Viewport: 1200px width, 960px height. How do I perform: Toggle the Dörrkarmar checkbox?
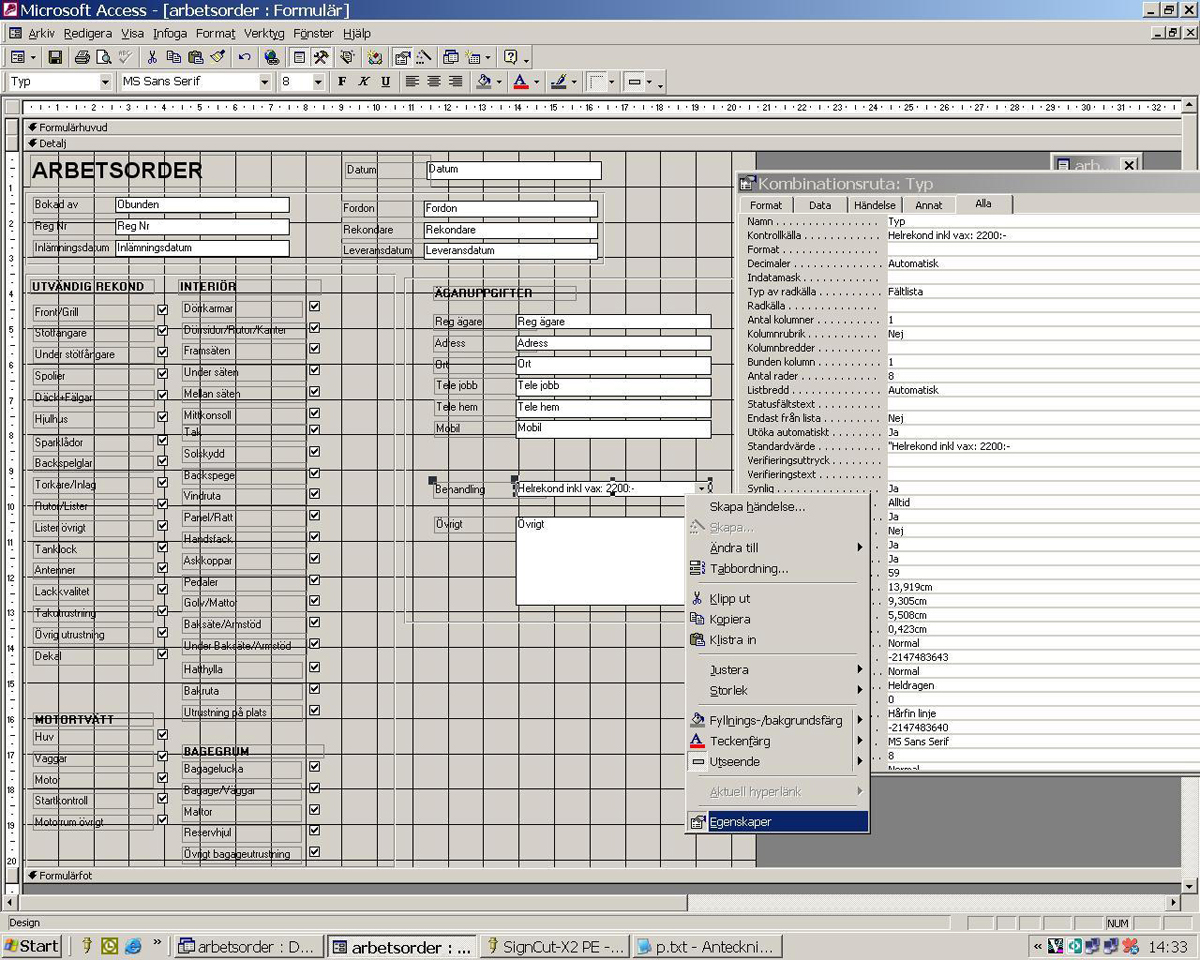point(314,306)
